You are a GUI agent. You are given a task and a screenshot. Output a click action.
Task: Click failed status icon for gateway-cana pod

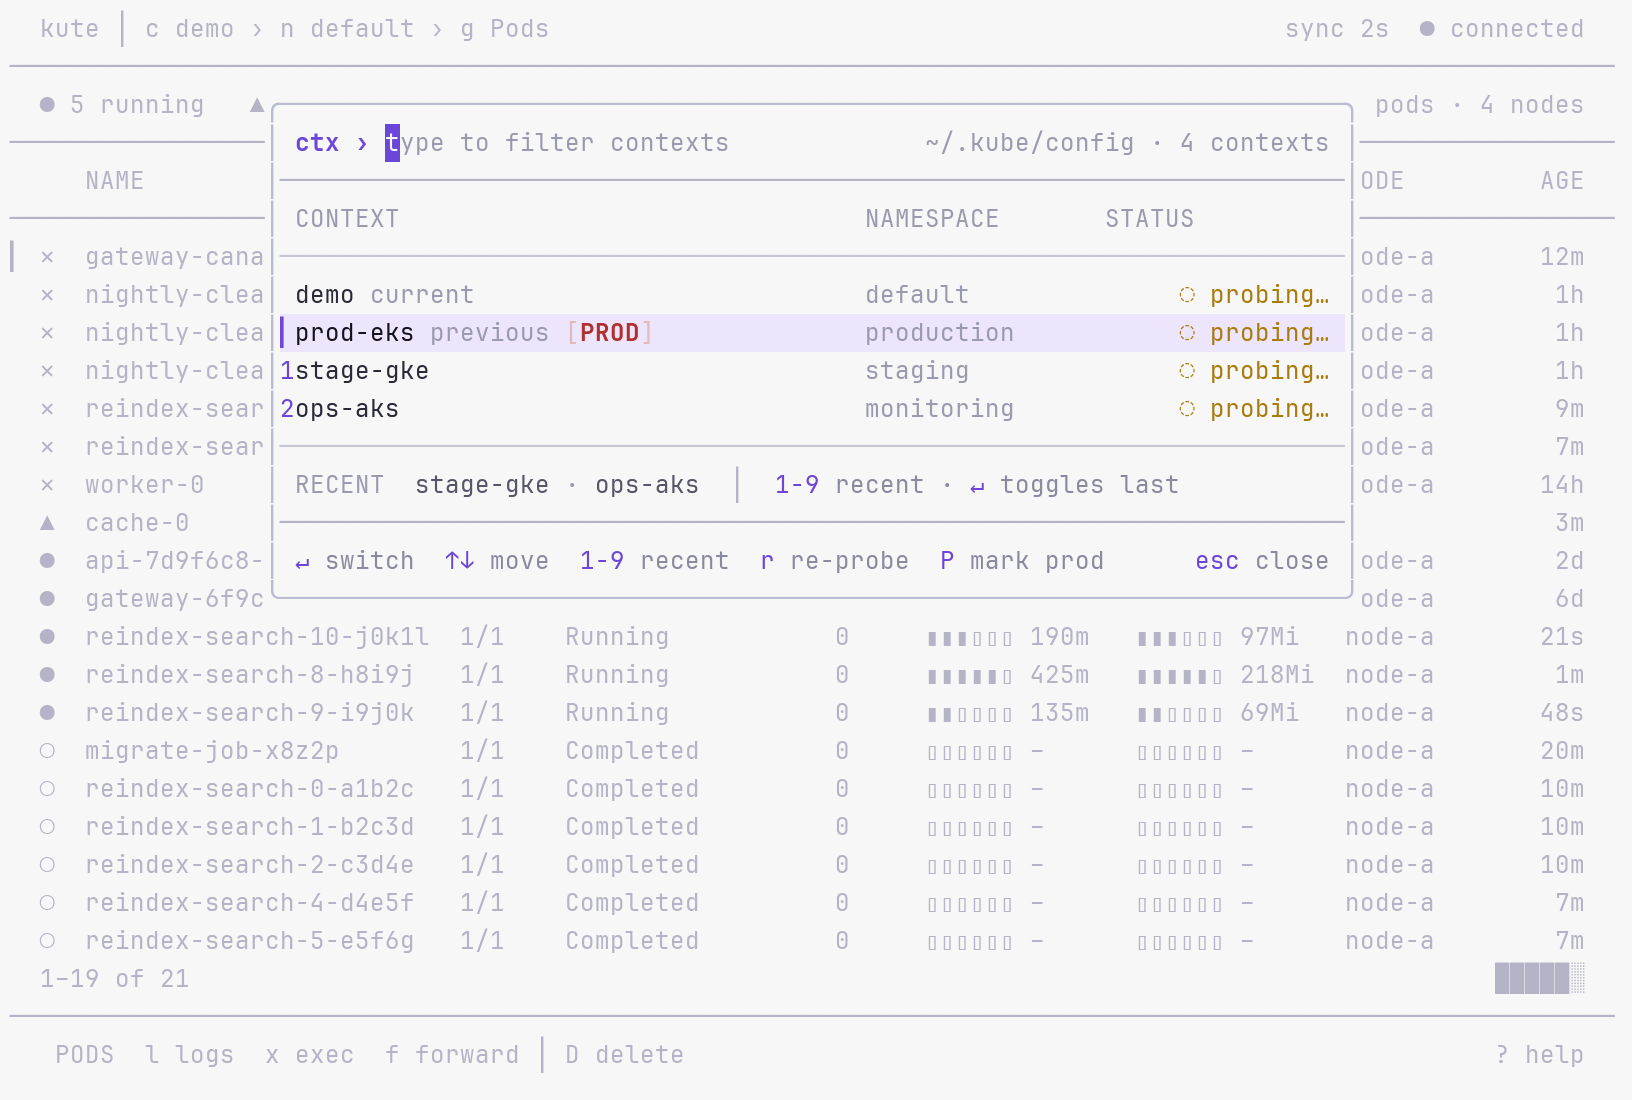point(47,257)
